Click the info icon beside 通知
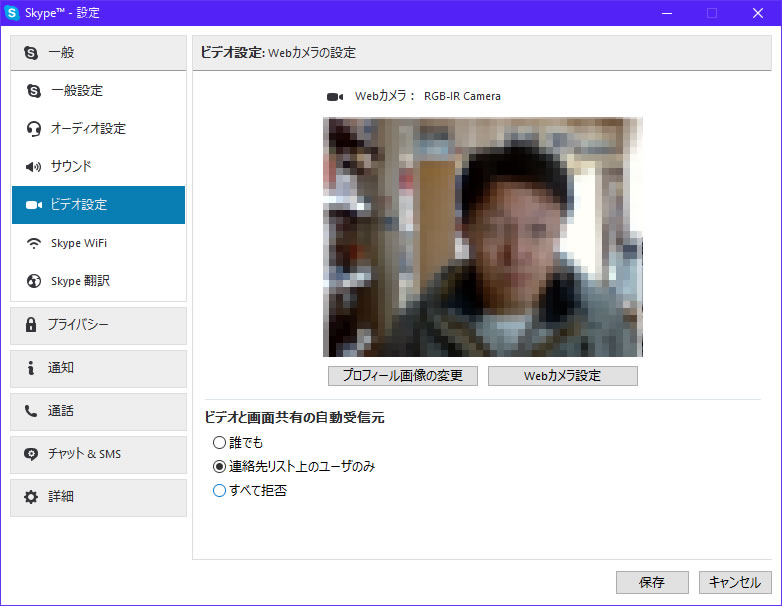Viewport: 782px width, 606px height. [x=31, y=368]
